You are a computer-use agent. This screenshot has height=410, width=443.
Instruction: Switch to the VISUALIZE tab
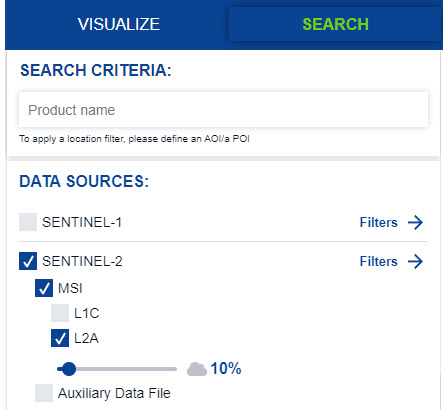[x=119, y=24]
